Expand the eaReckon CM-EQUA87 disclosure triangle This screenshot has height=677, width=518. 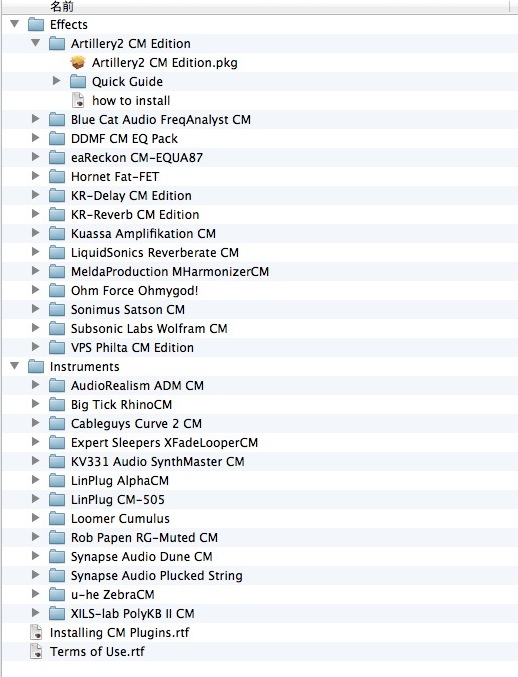(35, 157)
